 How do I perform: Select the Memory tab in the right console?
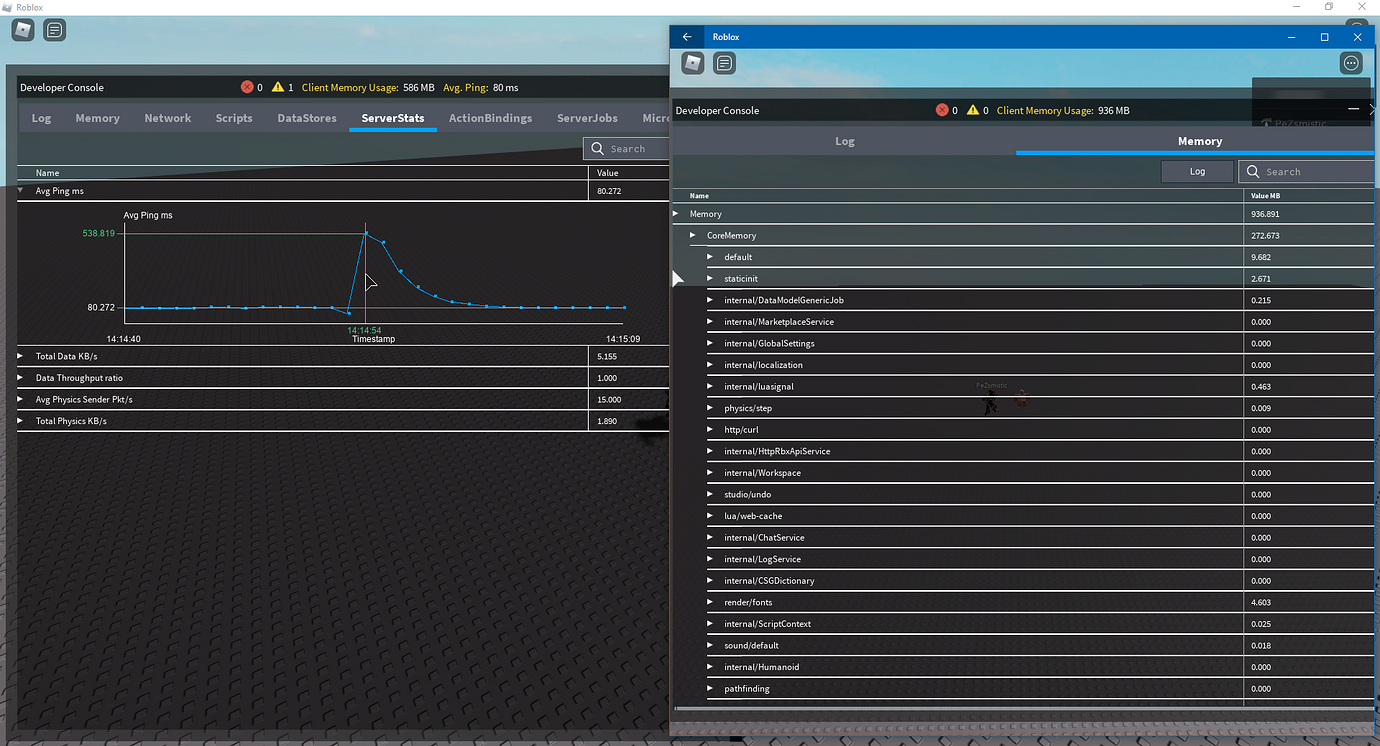click(x=1199, y=141)
